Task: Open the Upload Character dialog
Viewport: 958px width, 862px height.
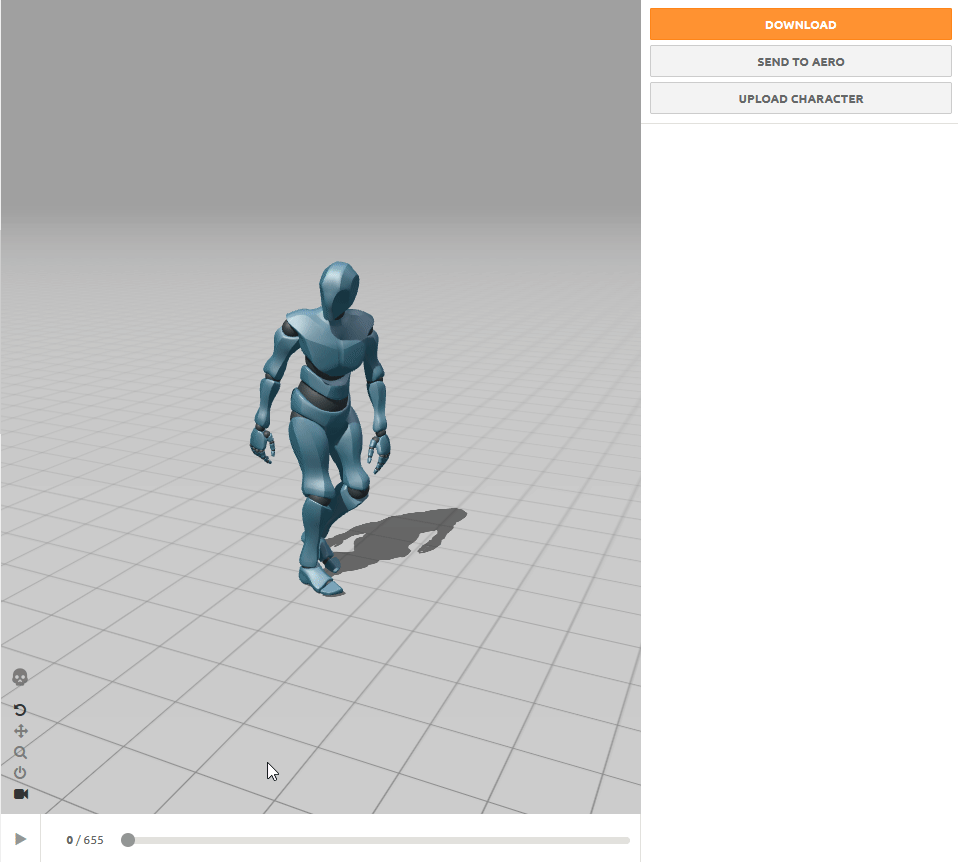Action: pos(799,98)
